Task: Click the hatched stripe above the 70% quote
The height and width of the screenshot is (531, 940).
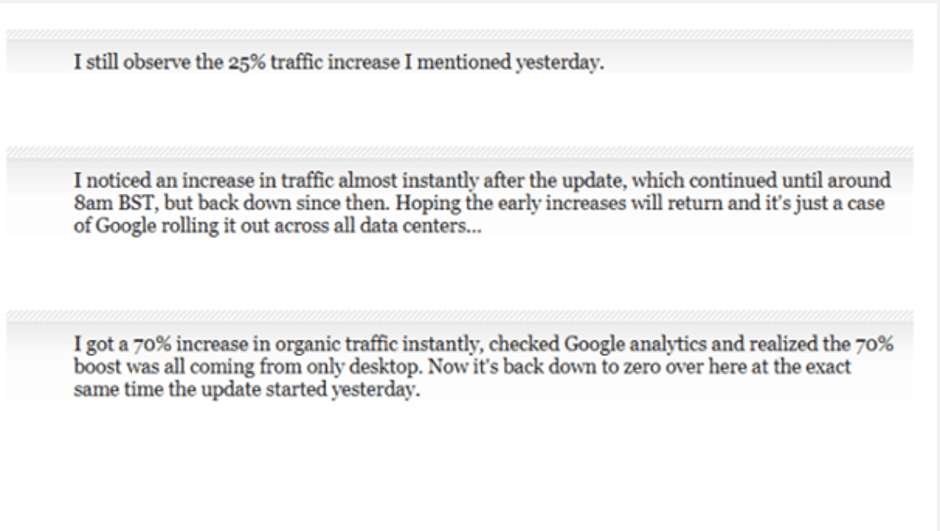Action: 460,315
